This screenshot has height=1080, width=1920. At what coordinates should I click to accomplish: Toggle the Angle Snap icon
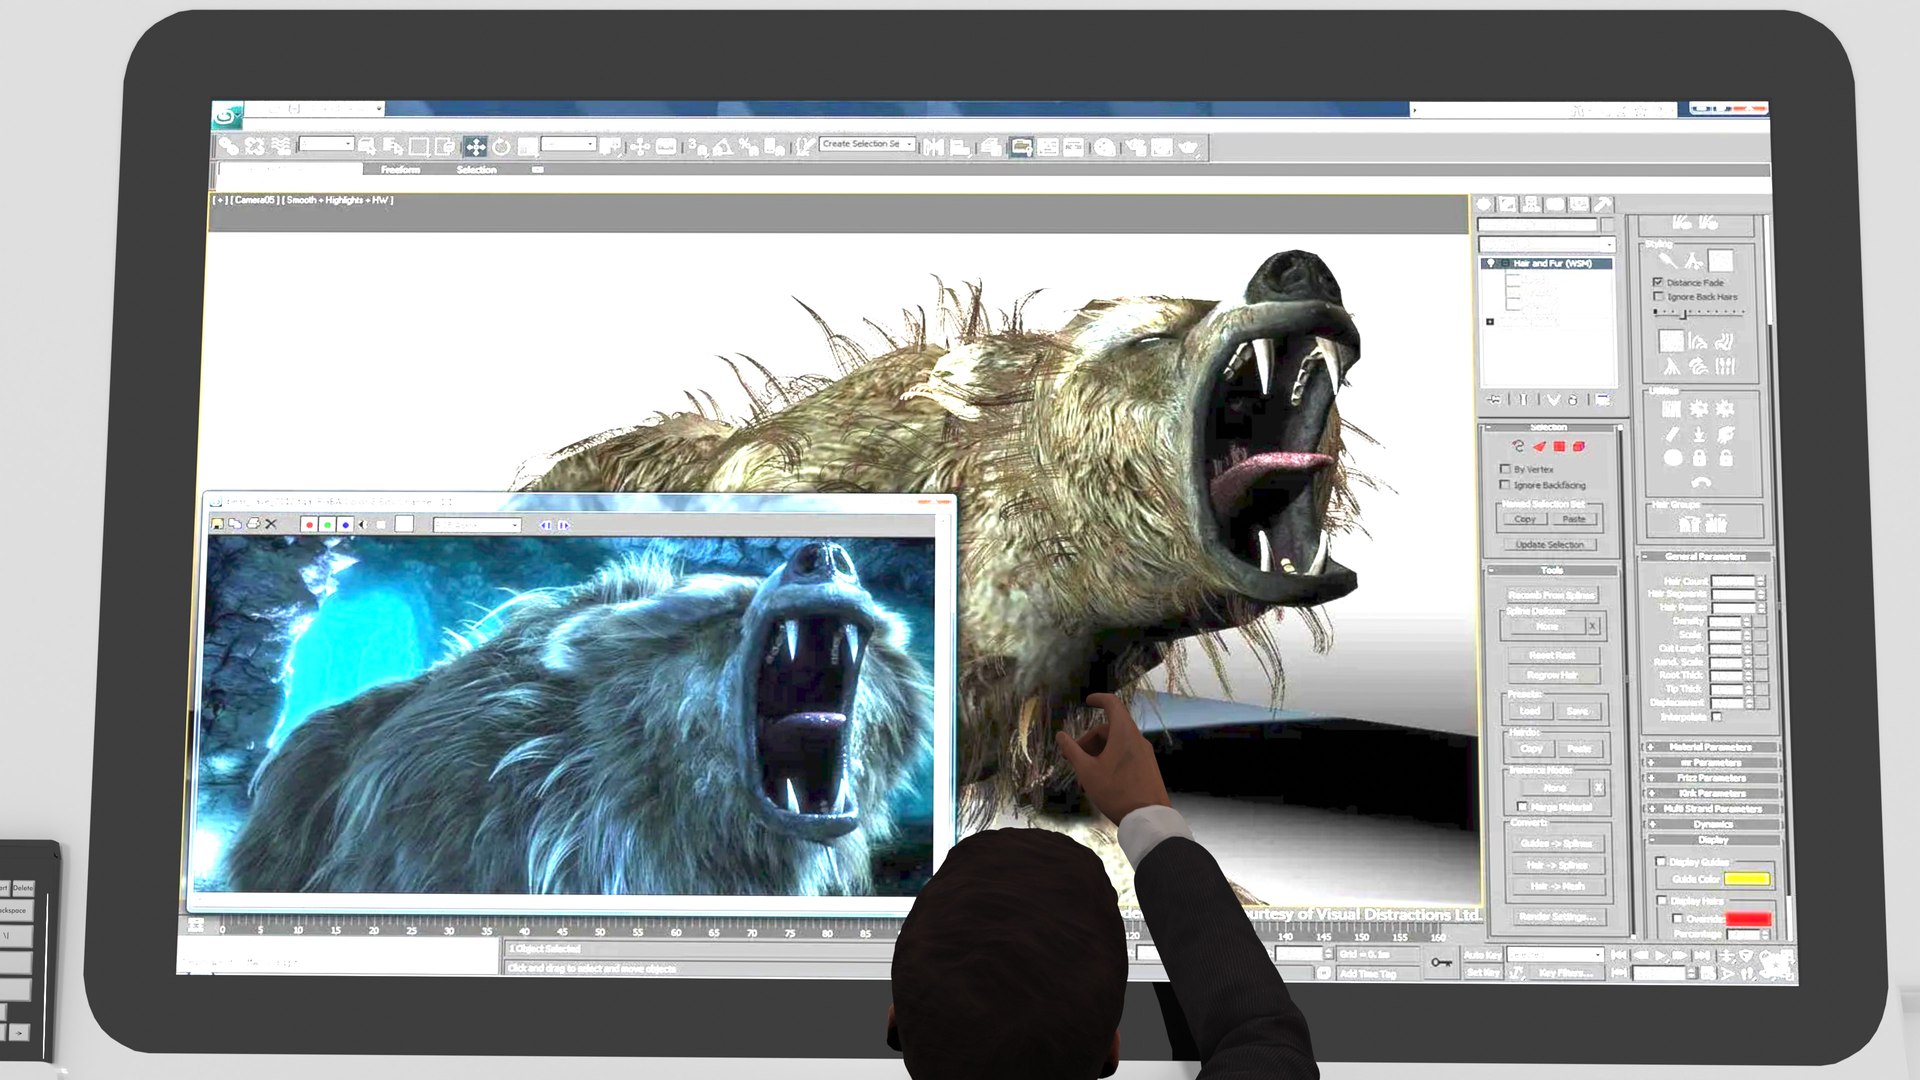[722, 147]
